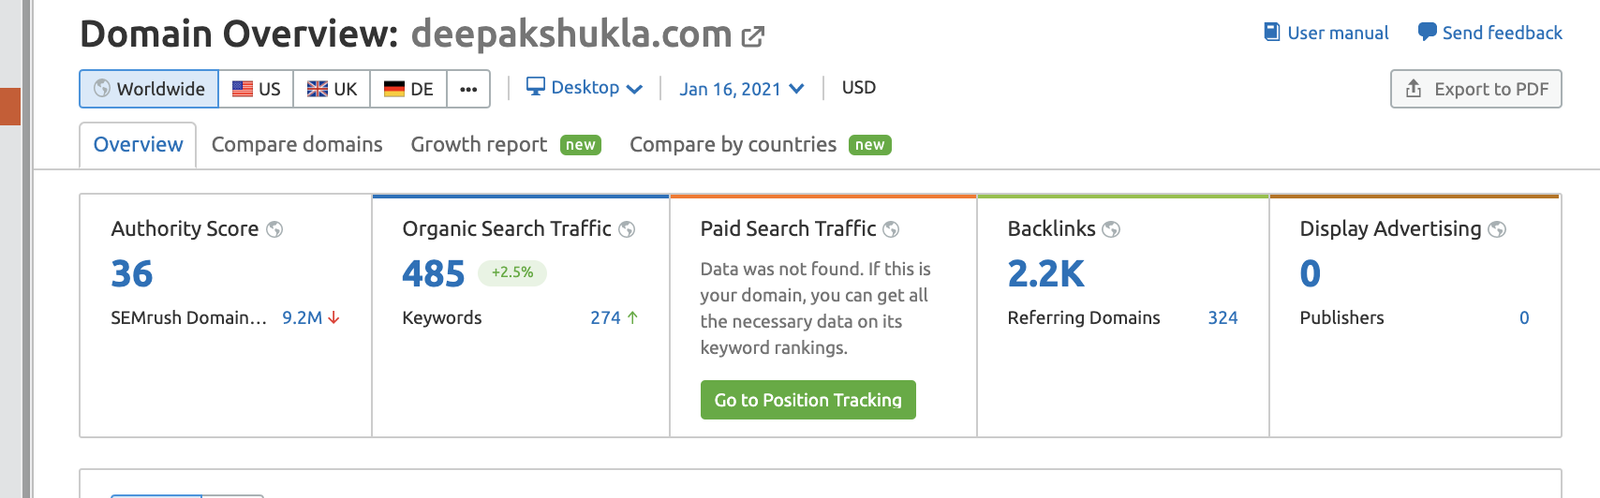Click the globe icon next to Backlinks
The height and width of the screenshot is (498, 1600).
[x=1111, y=229]
